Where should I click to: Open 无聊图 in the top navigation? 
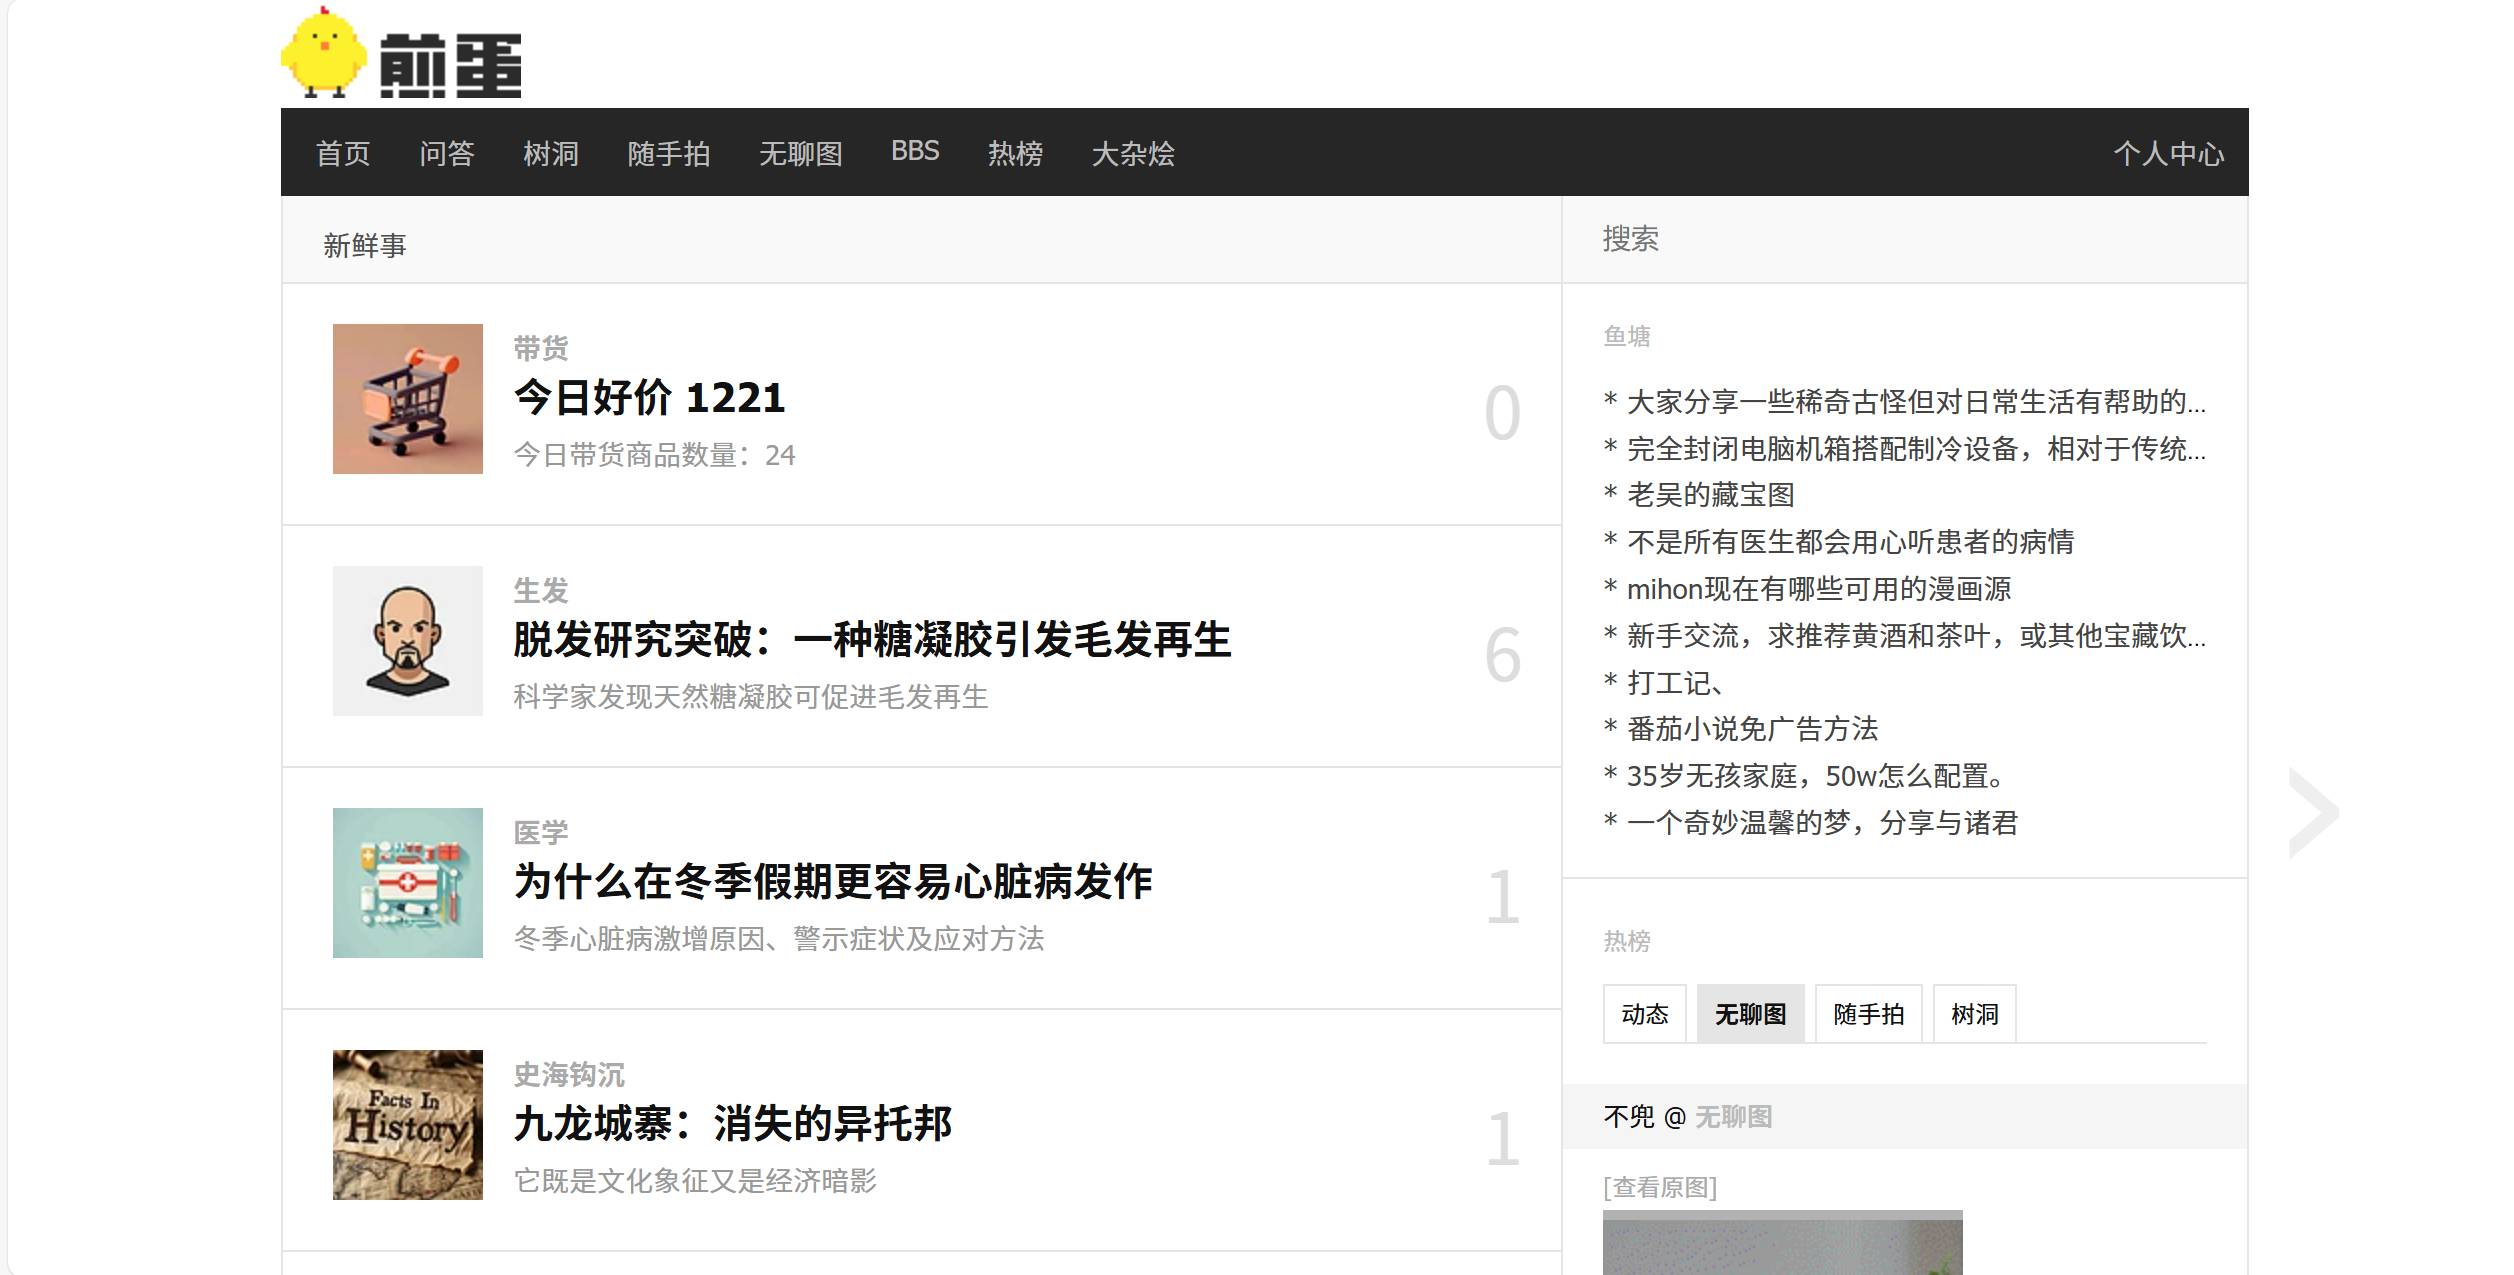(x=801, y=153)
